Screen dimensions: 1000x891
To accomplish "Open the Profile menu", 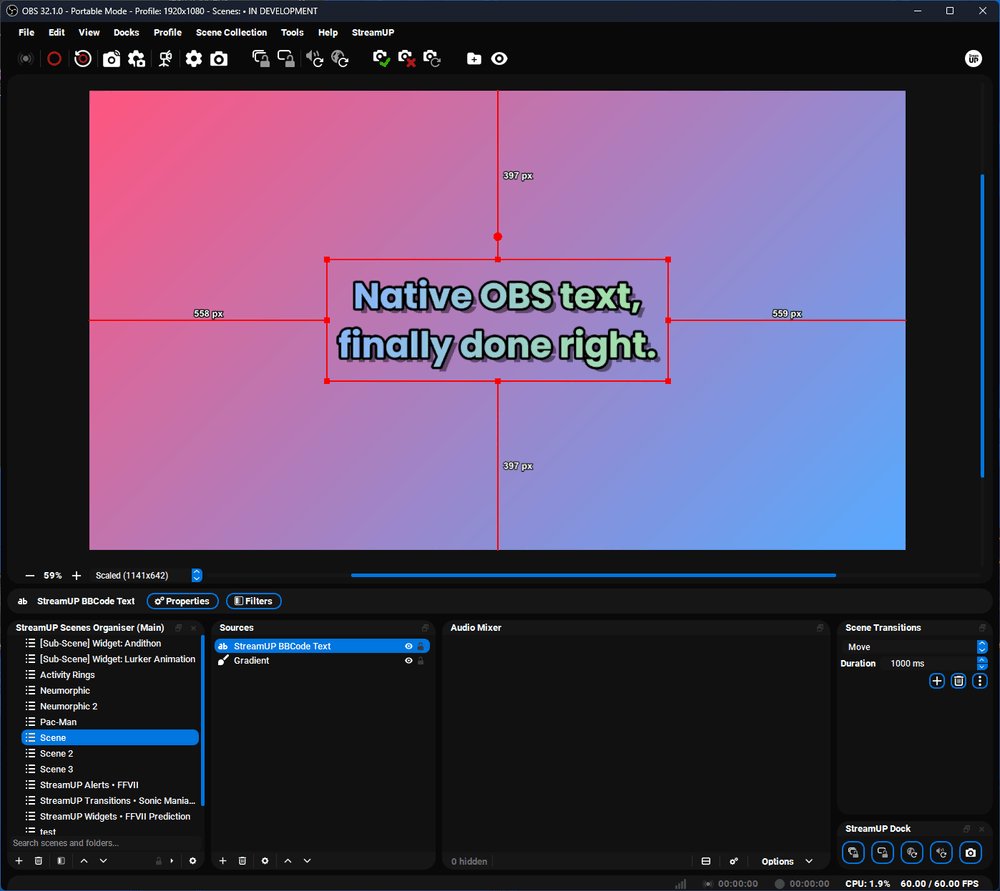I will [167, 33].
